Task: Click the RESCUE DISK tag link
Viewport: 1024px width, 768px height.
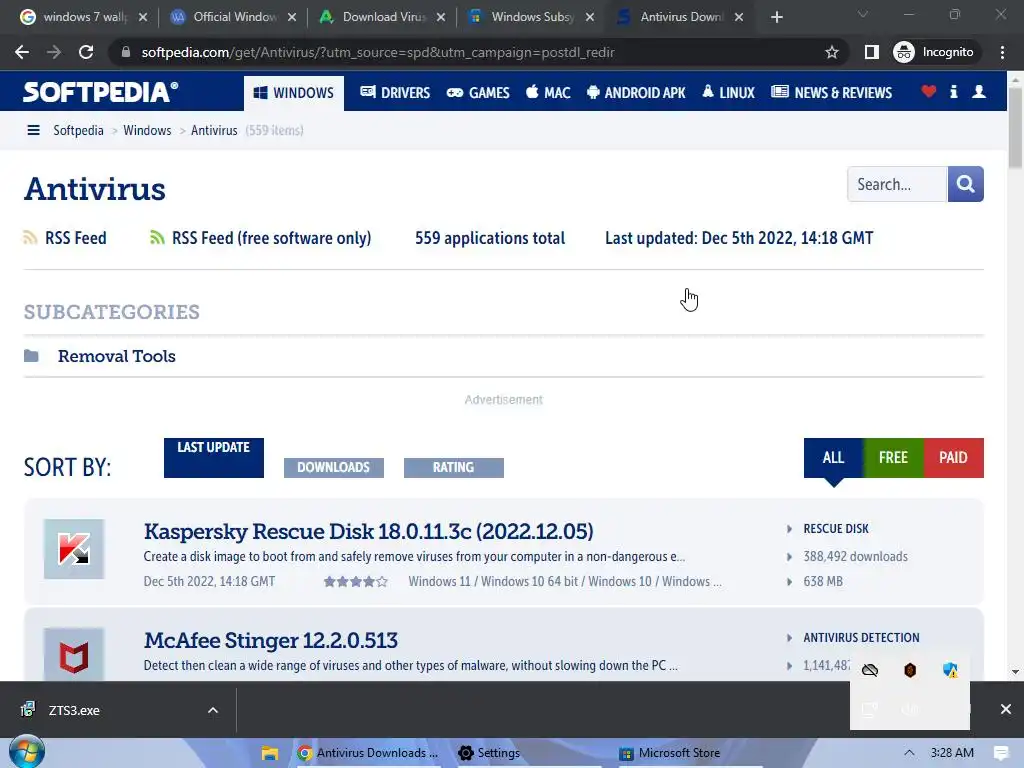Action: click(836, 529)
